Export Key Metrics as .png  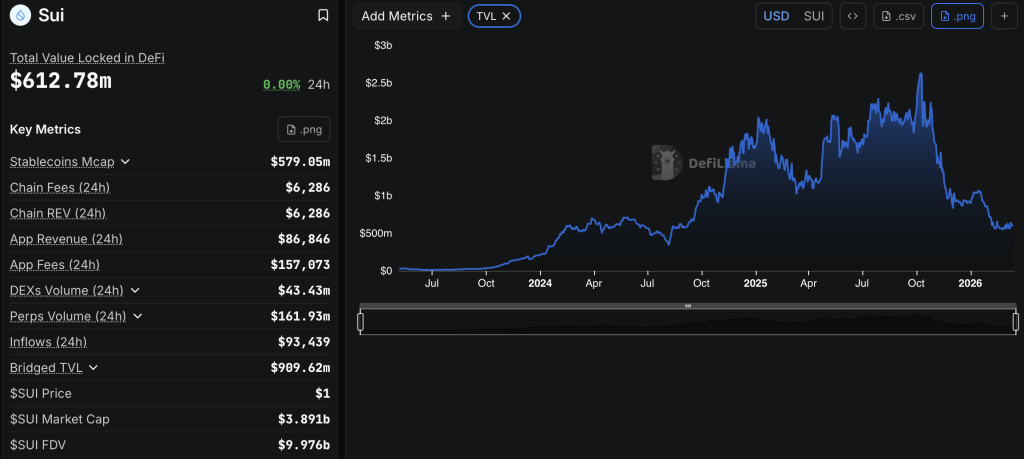pos(304,129)
